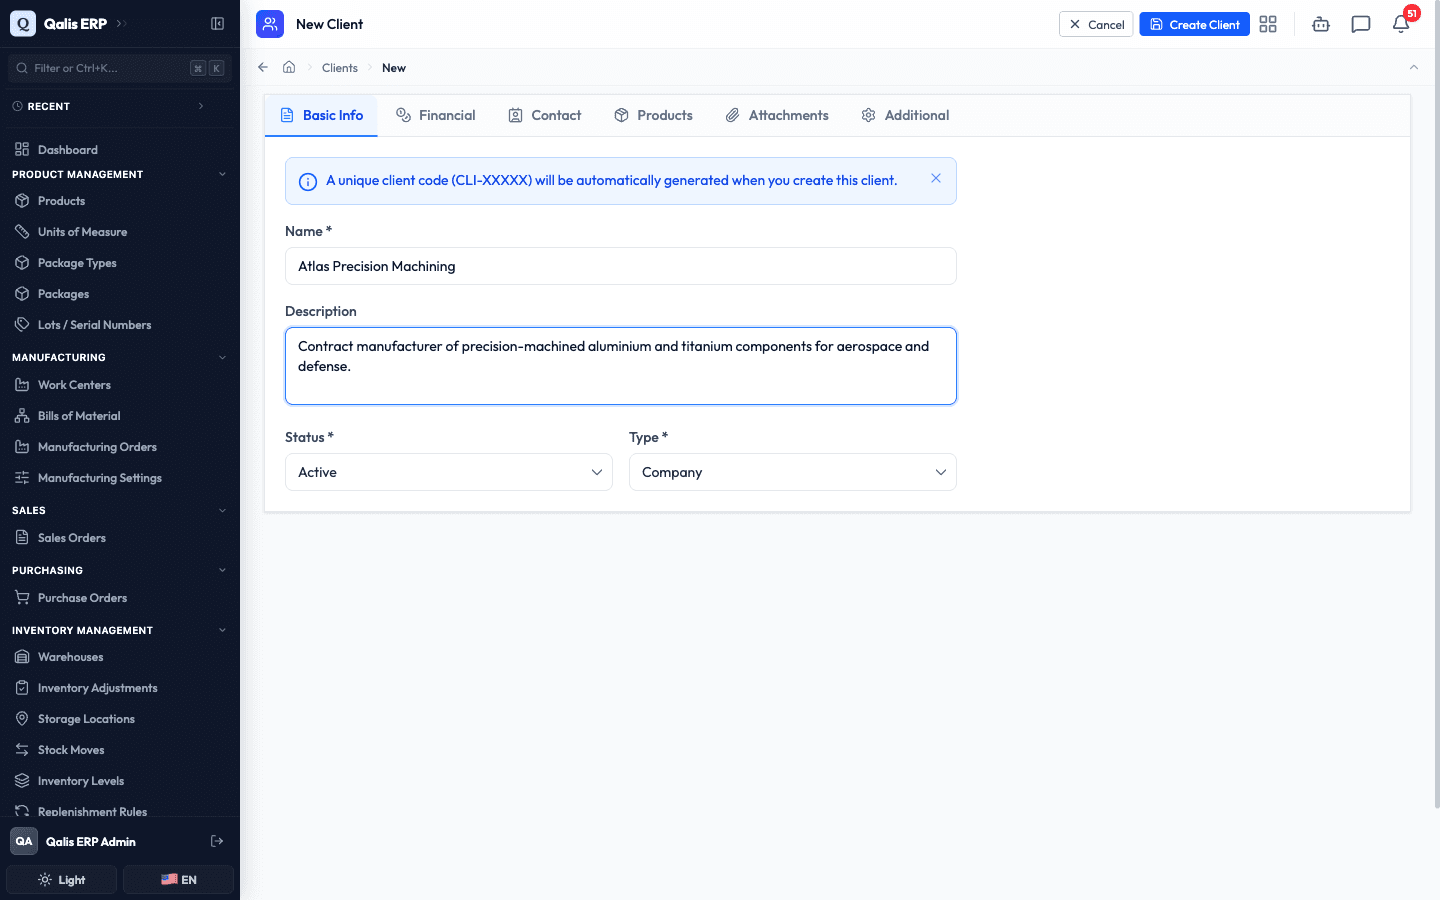Switch to the Contact tab
This screenshot has width=1440, height=900.
click(545, 115)
